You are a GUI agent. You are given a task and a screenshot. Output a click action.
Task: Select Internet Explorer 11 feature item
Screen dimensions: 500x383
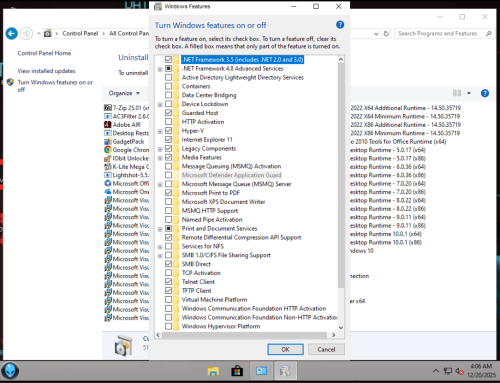(x=207, y=140)
